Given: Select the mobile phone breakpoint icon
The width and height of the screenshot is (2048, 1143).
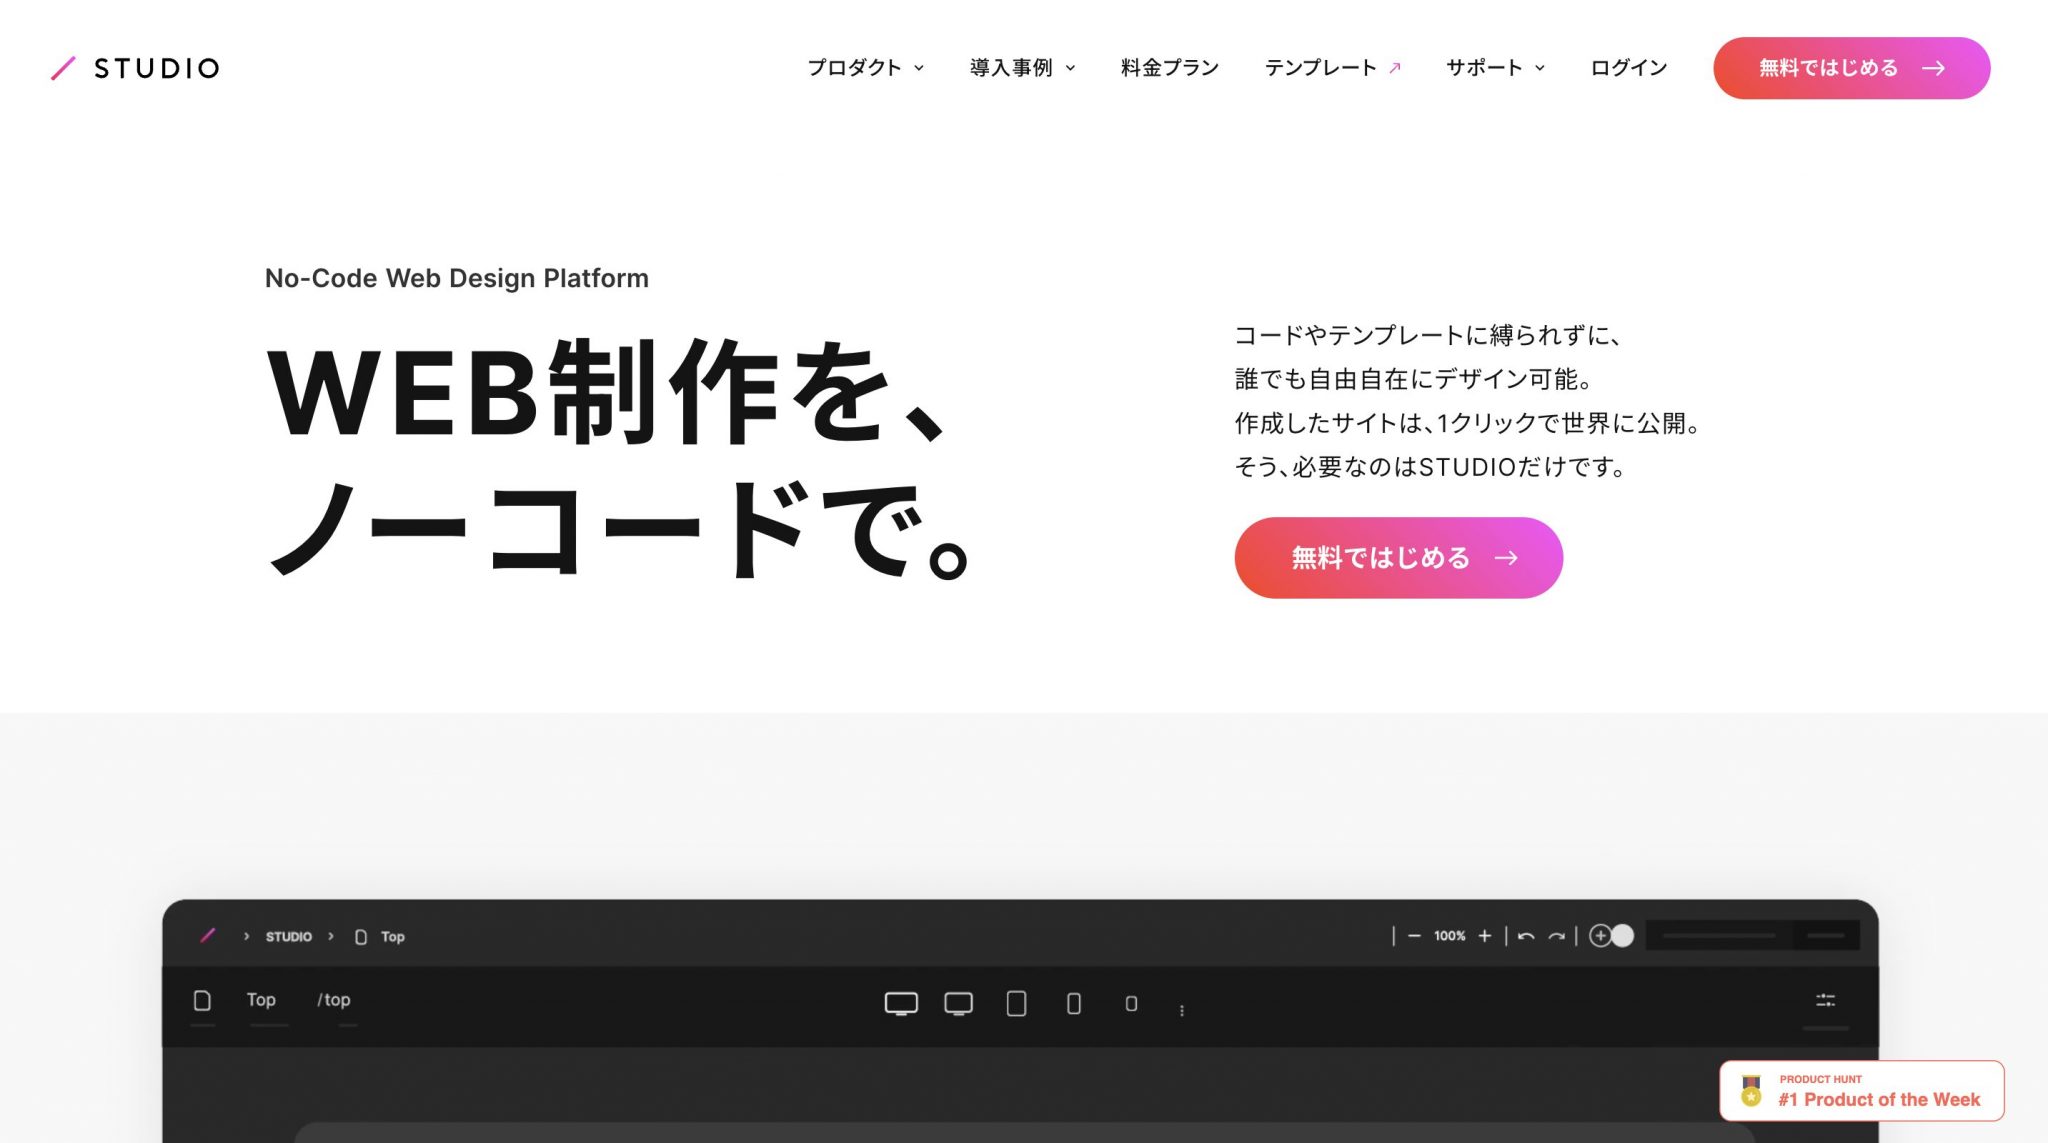Looking at the screenshot, I should click(1073, 1006).
